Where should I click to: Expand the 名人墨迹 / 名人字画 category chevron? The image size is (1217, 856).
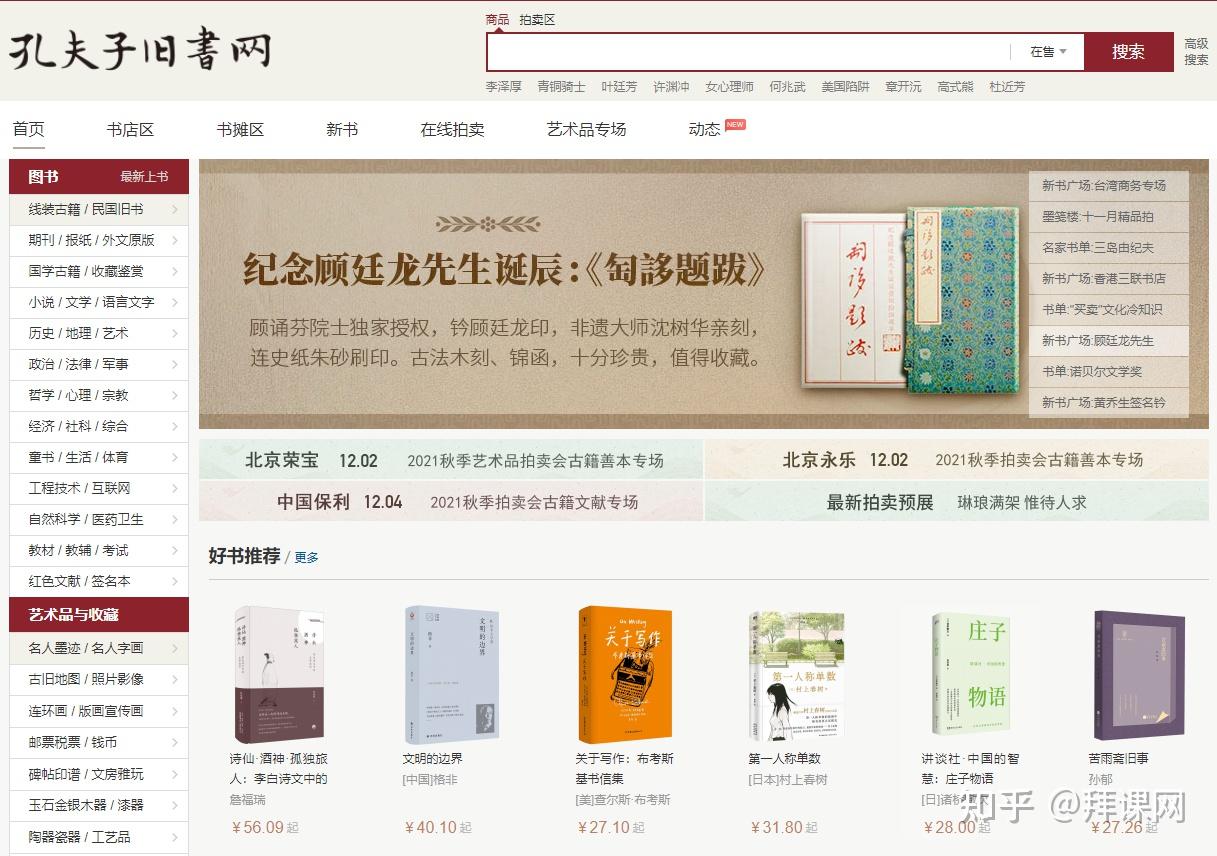pos(175,648)
